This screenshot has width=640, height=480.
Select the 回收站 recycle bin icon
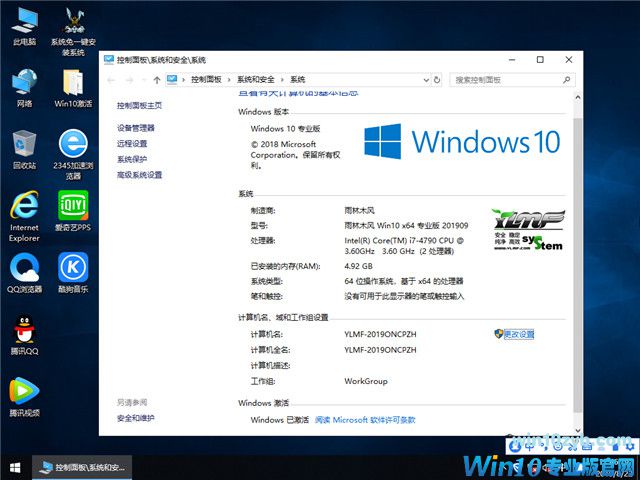pos(24,149)
